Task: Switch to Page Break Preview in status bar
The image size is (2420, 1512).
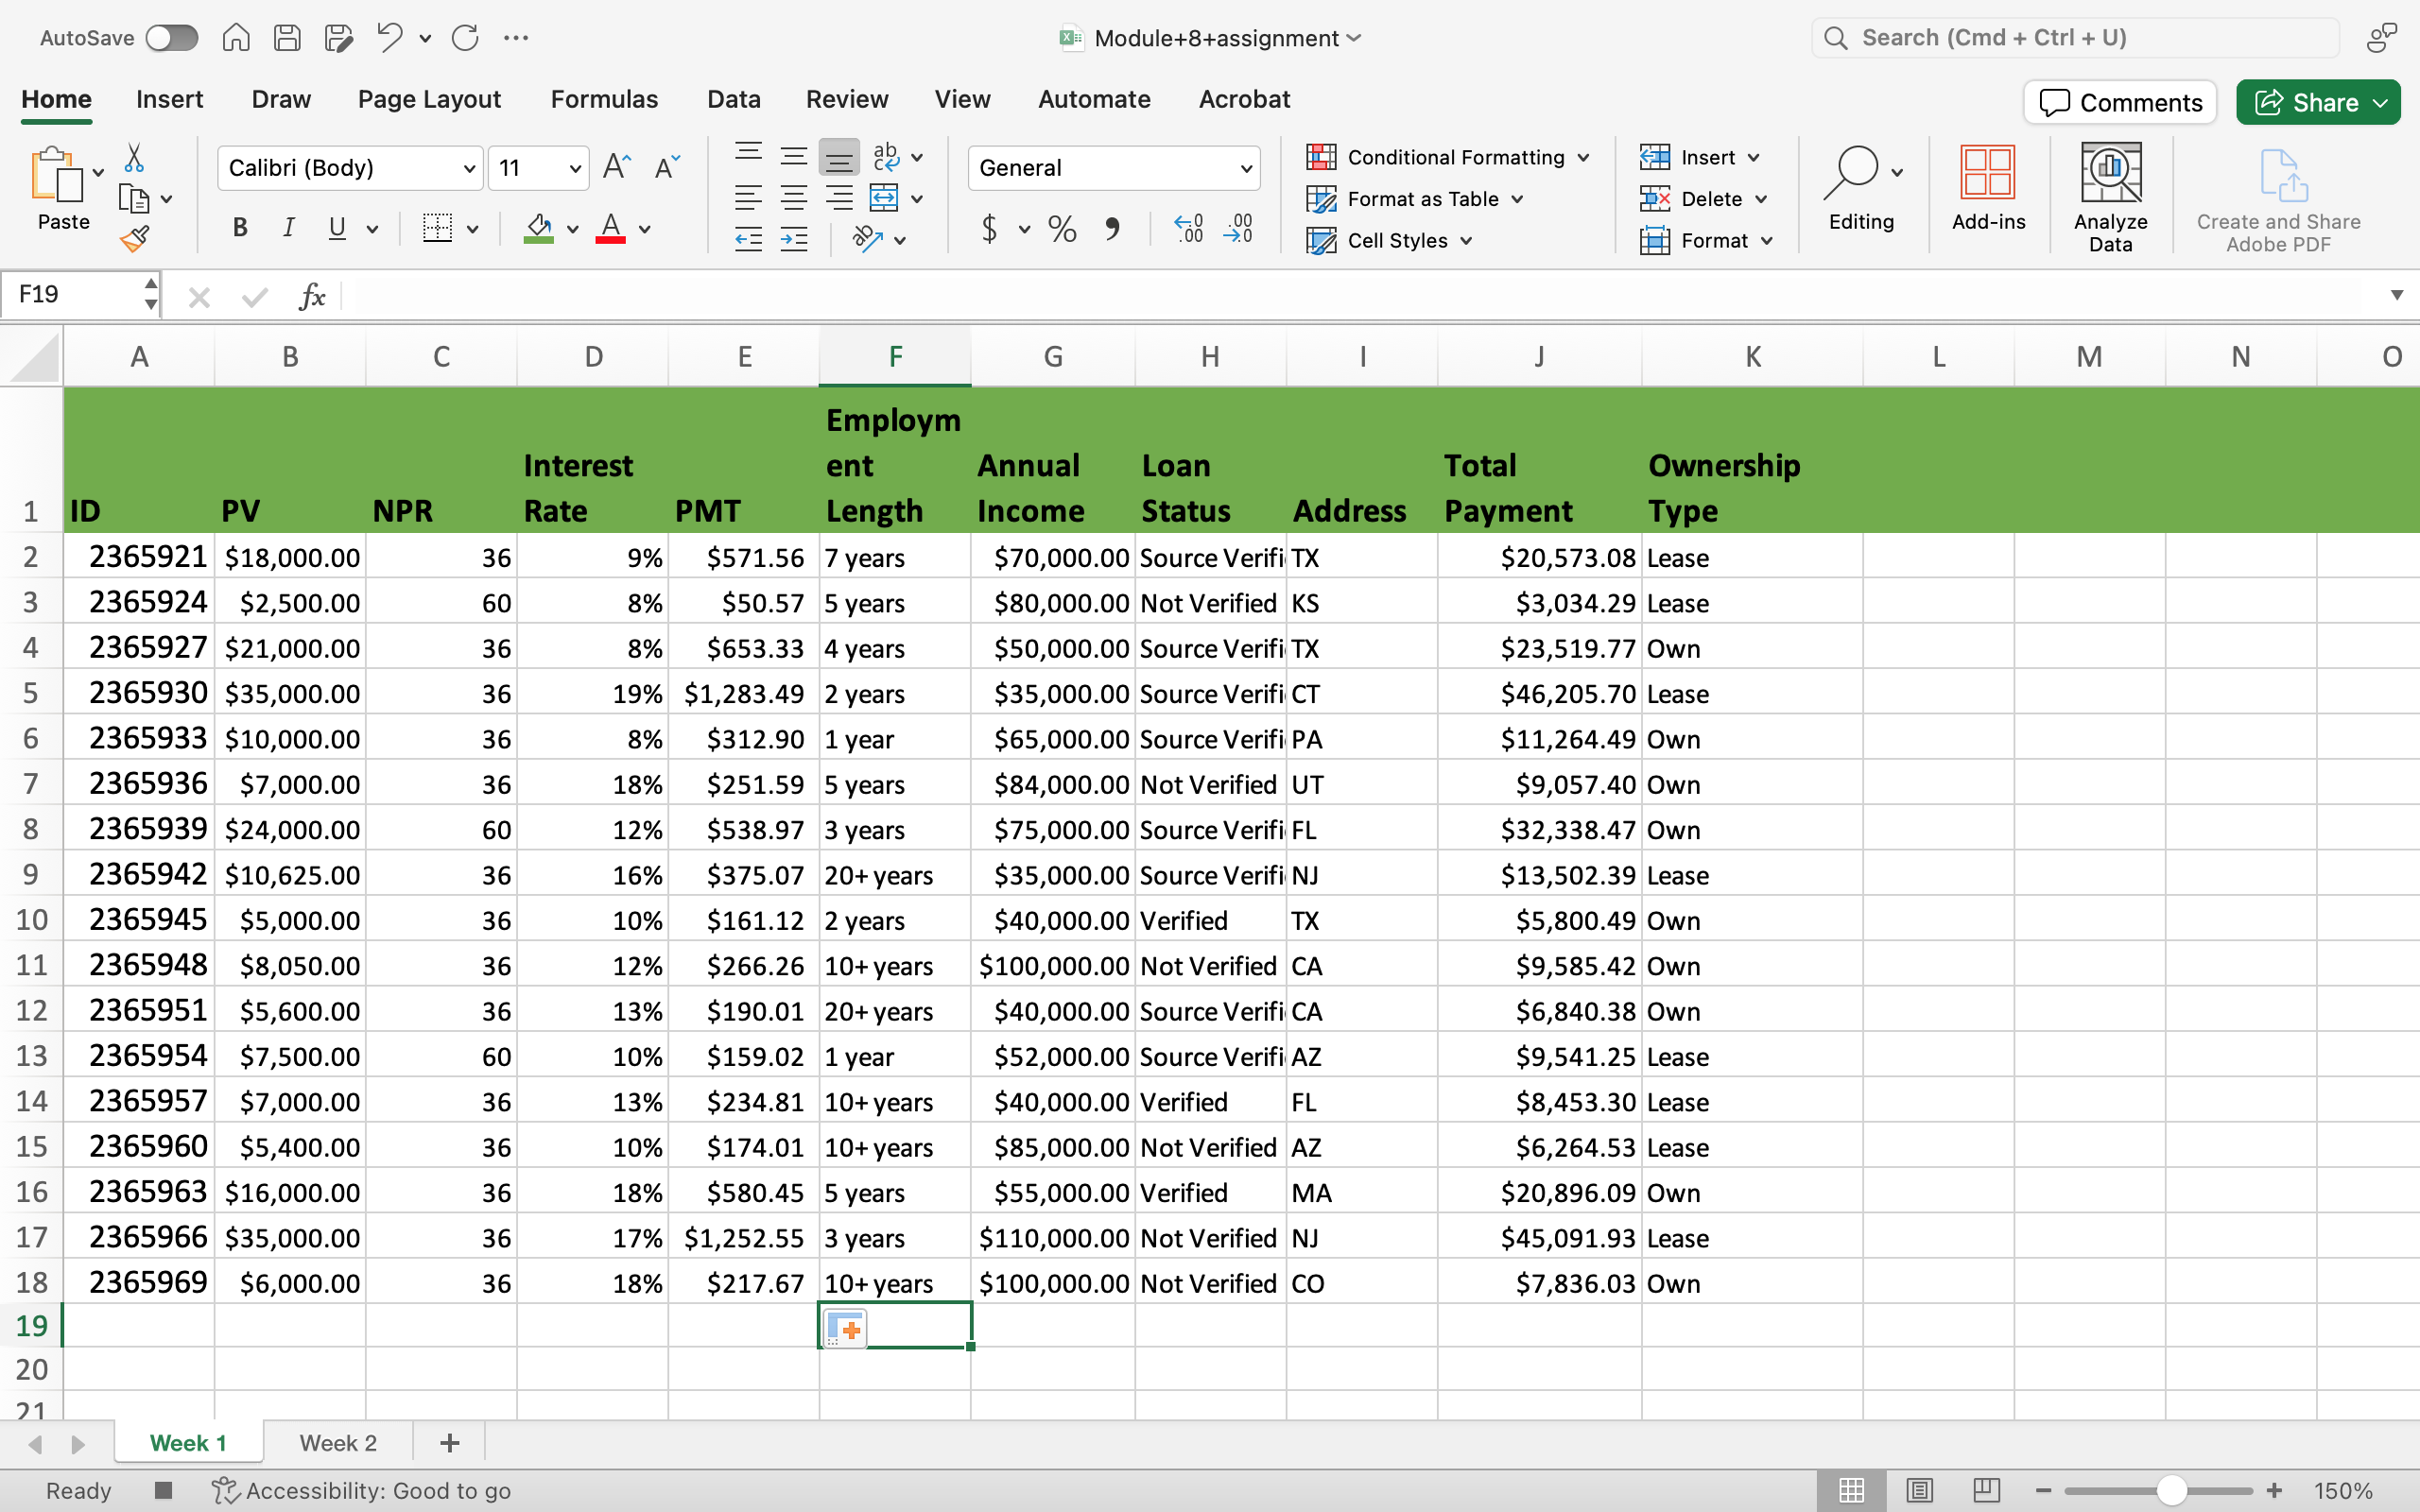Action: point(1986,1491)
